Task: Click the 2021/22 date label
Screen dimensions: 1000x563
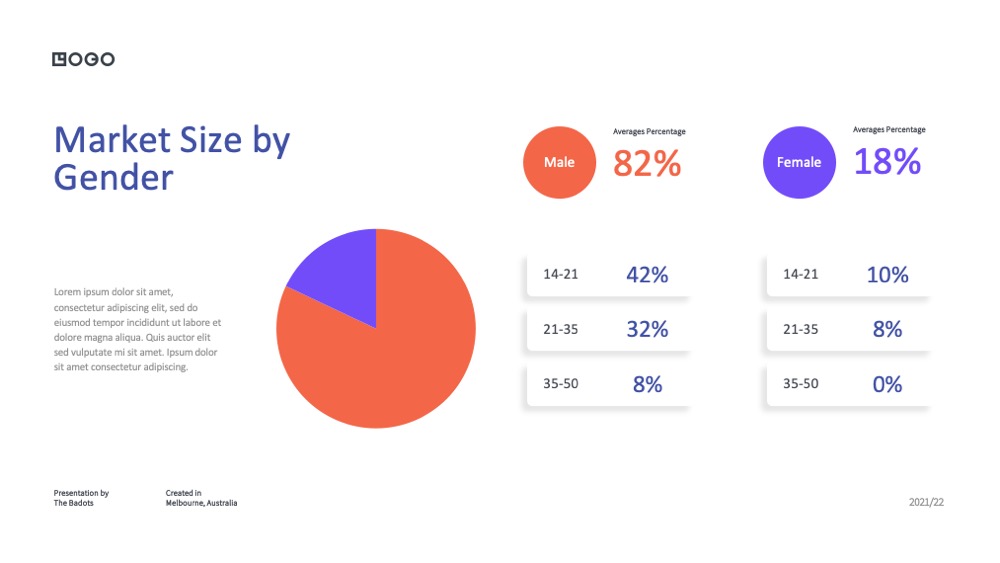Action: pos(926,502)
